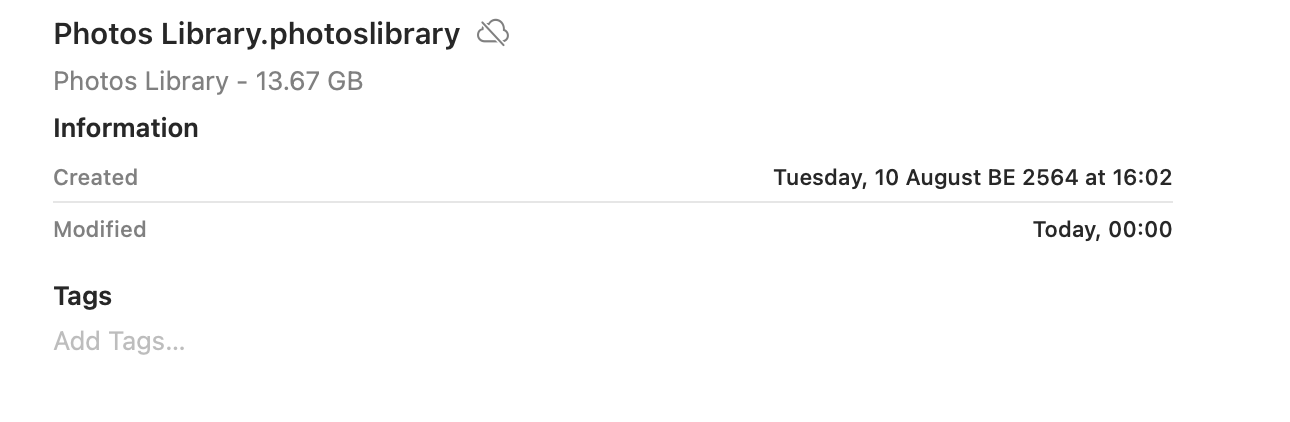Click the 00:00 modified time
Image resolution: width=1290 pixels, height=422 pixels.
click(1140, 230)
